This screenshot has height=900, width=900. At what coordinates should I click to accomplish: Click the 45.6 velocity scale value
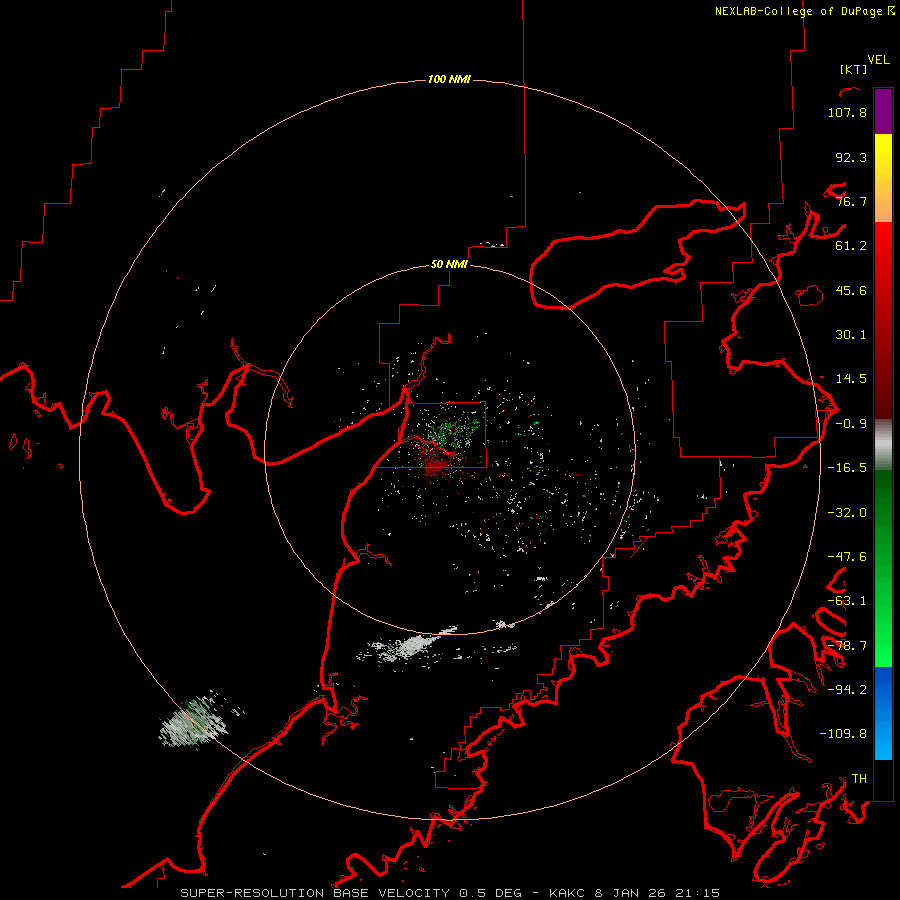point(851,290)
